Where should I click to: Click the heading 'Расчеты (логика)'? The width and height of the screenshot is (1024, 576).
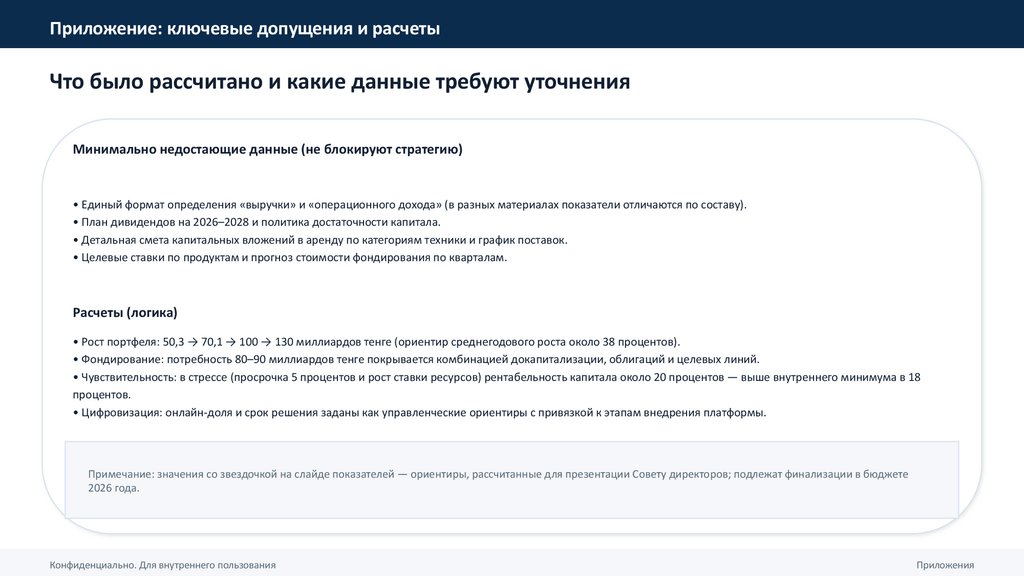125,312
